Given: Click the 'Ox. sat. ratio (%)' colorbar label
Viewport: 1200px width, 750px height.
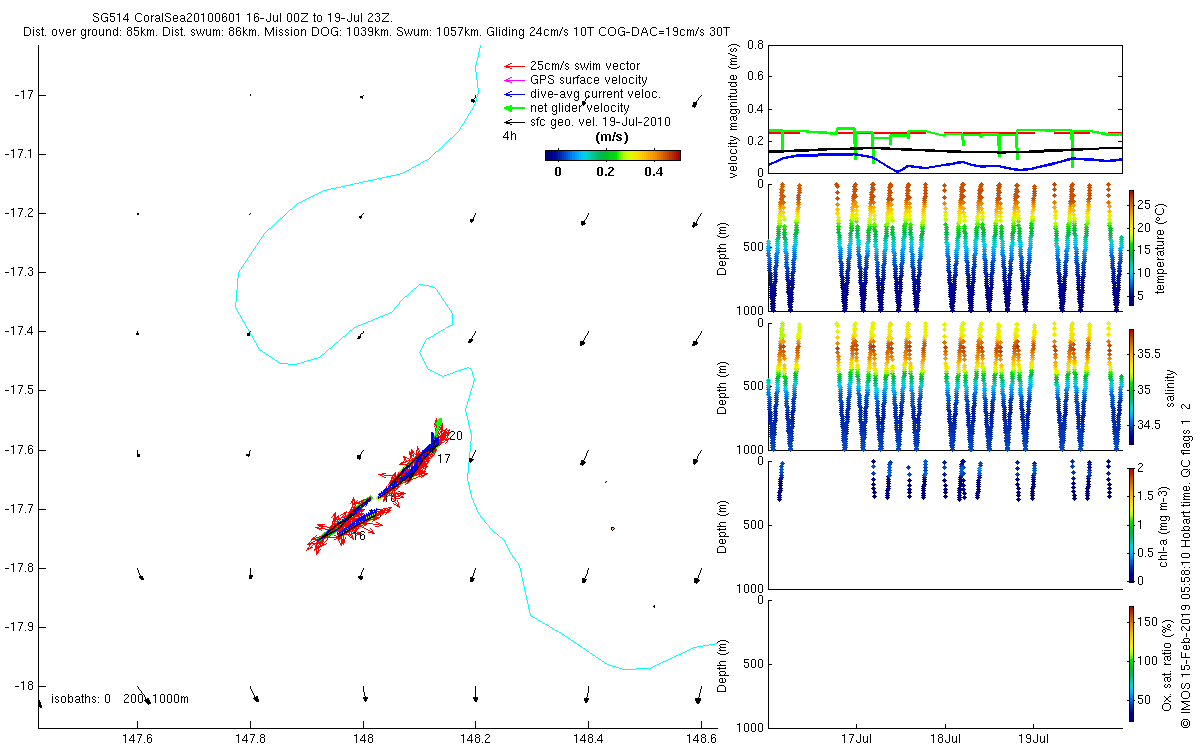Looking at the screenshot, I should 1167,663.
